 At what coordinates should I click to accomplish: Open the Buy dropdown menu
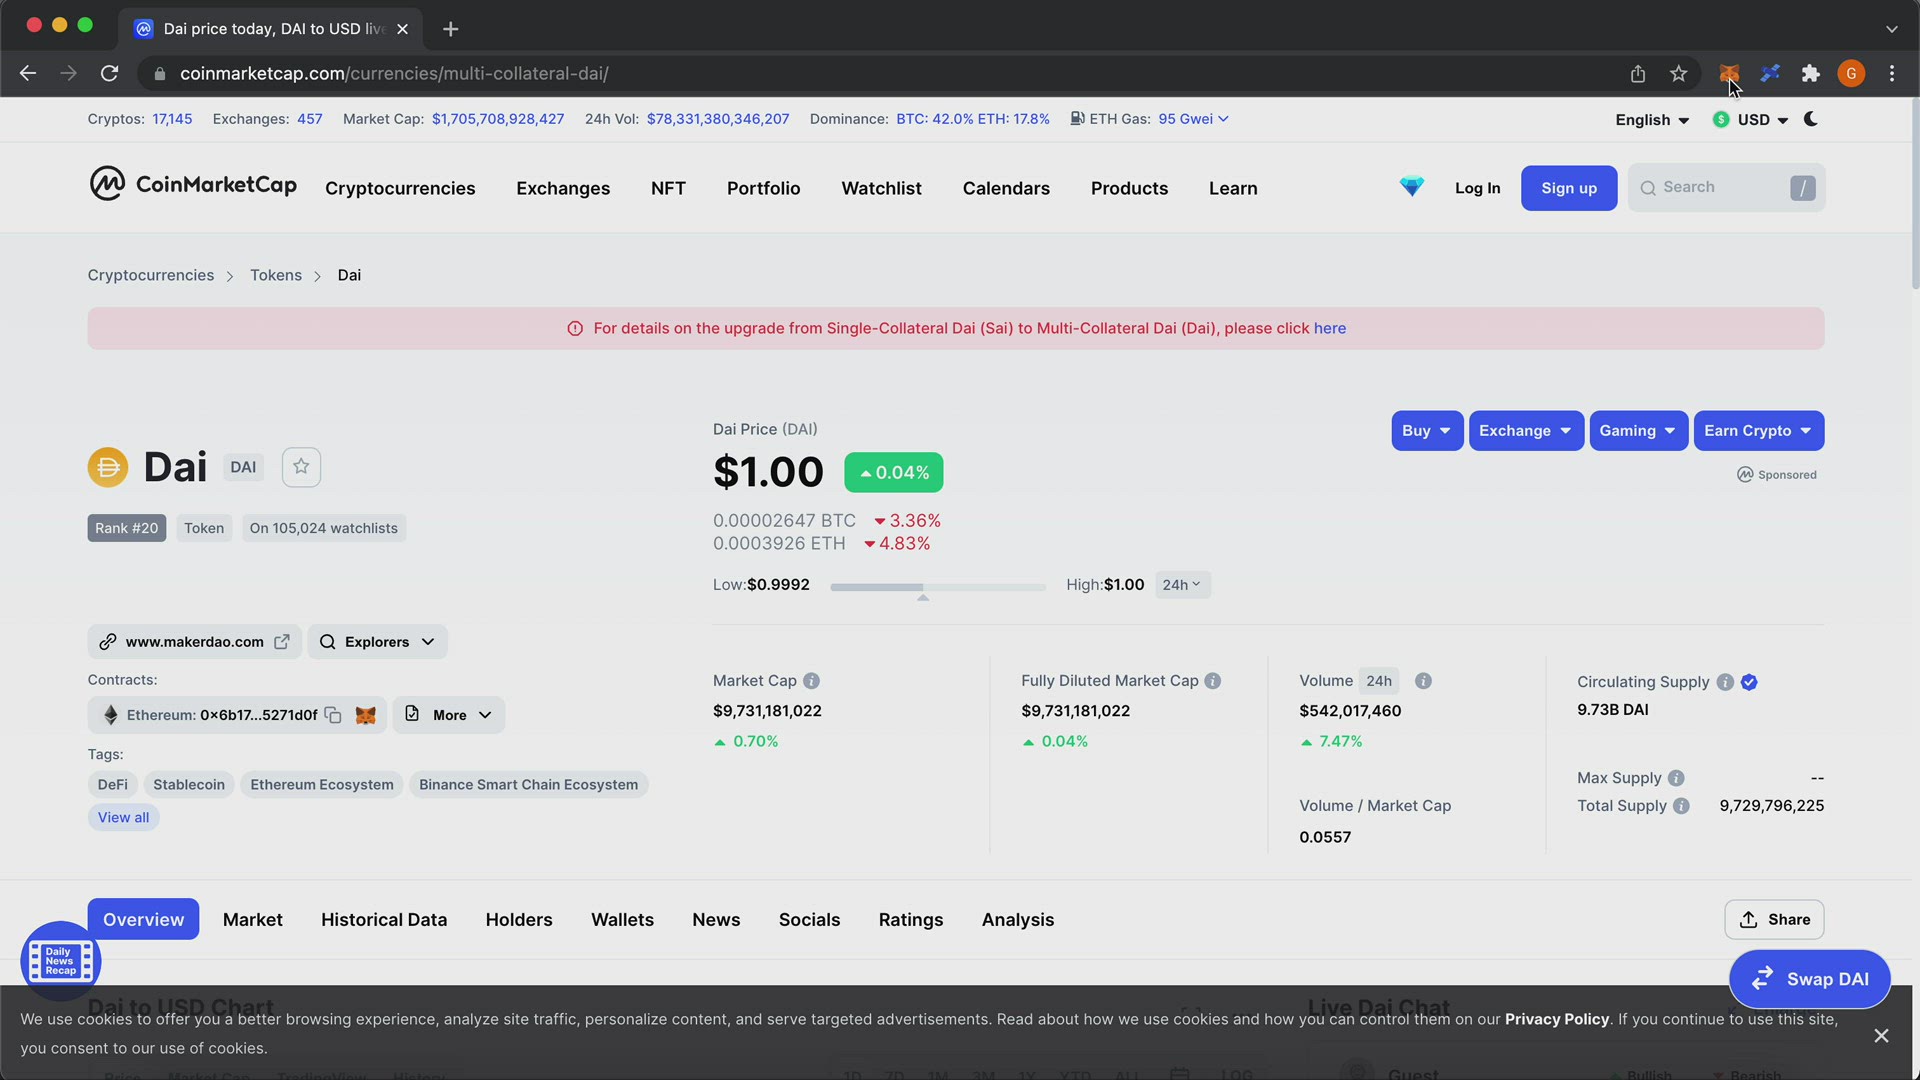click(1427, 431)
